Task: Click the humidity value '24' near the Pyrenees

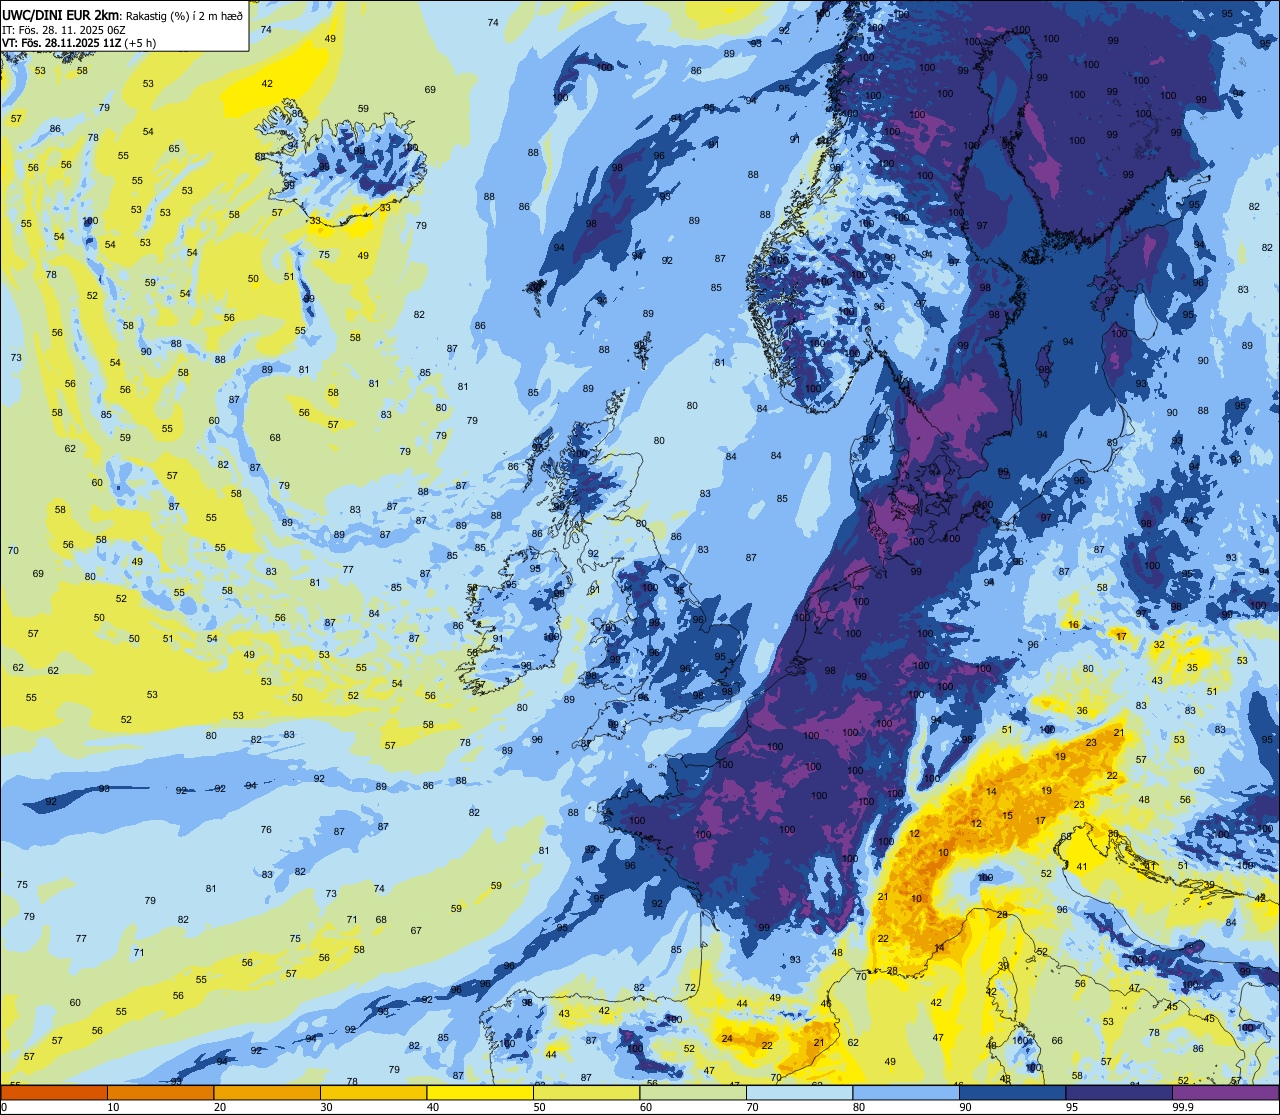Action: click(x=727, y=1038)
